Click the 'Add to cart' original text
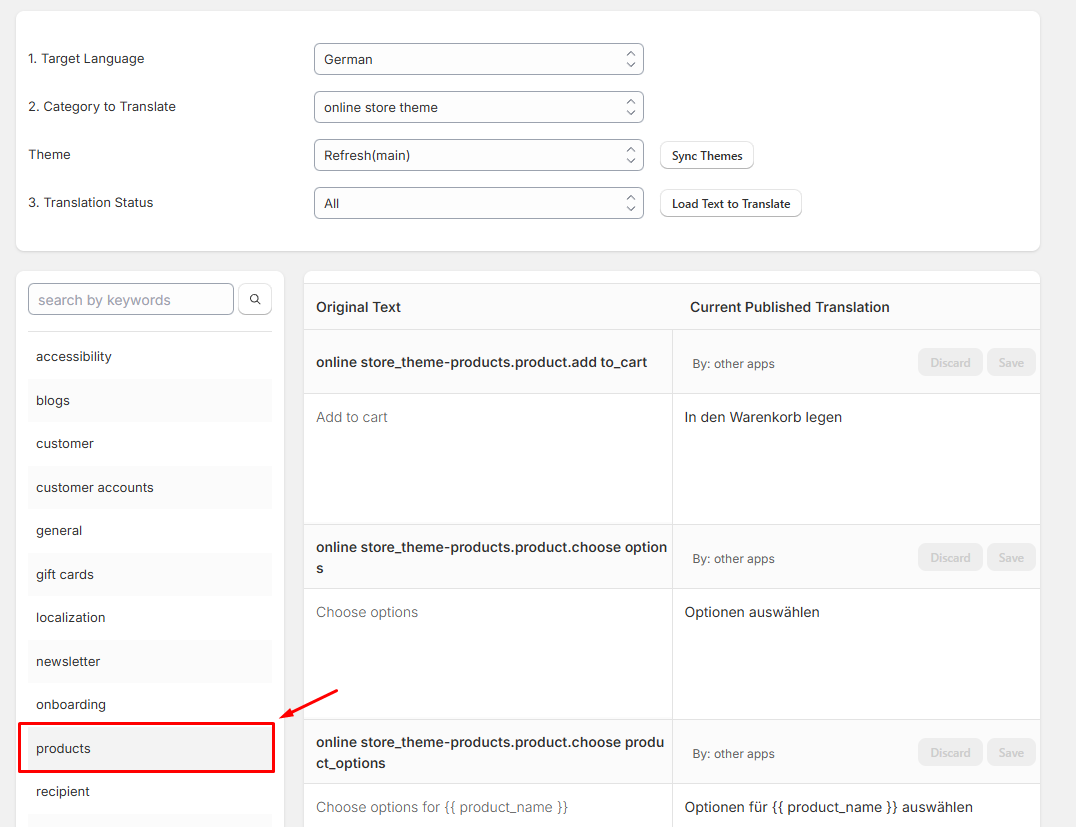 pos(351,417)
